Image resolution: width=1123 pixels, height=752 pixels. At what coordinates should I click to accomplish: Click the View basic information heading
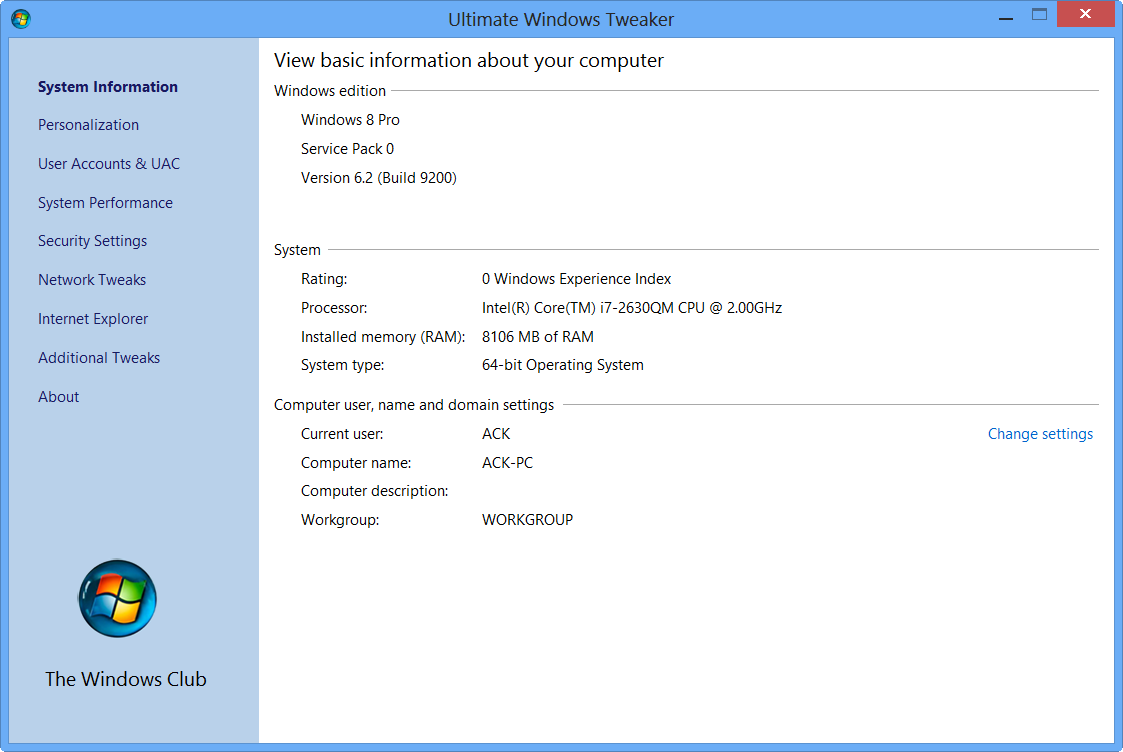(468, 60)
